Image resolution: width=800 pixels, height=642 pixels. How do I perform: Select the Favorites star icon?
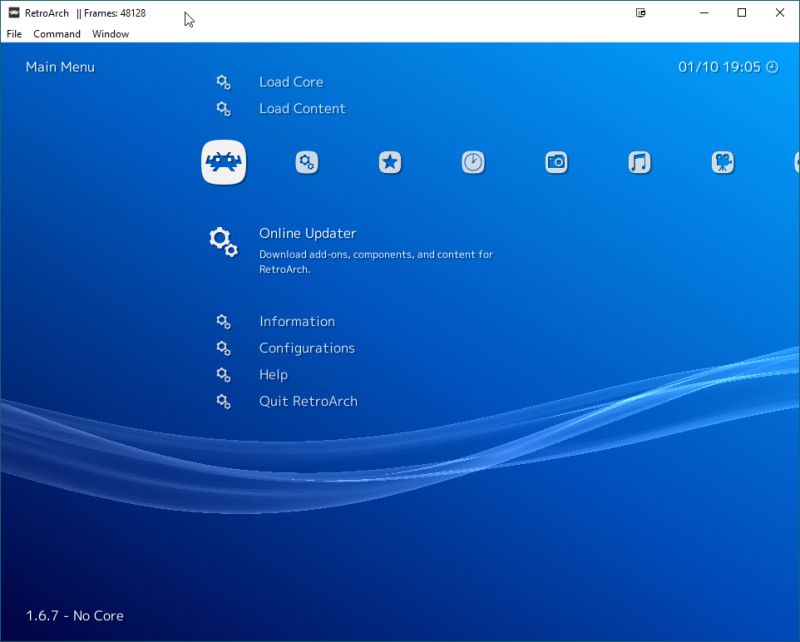[x=389, y=161]
